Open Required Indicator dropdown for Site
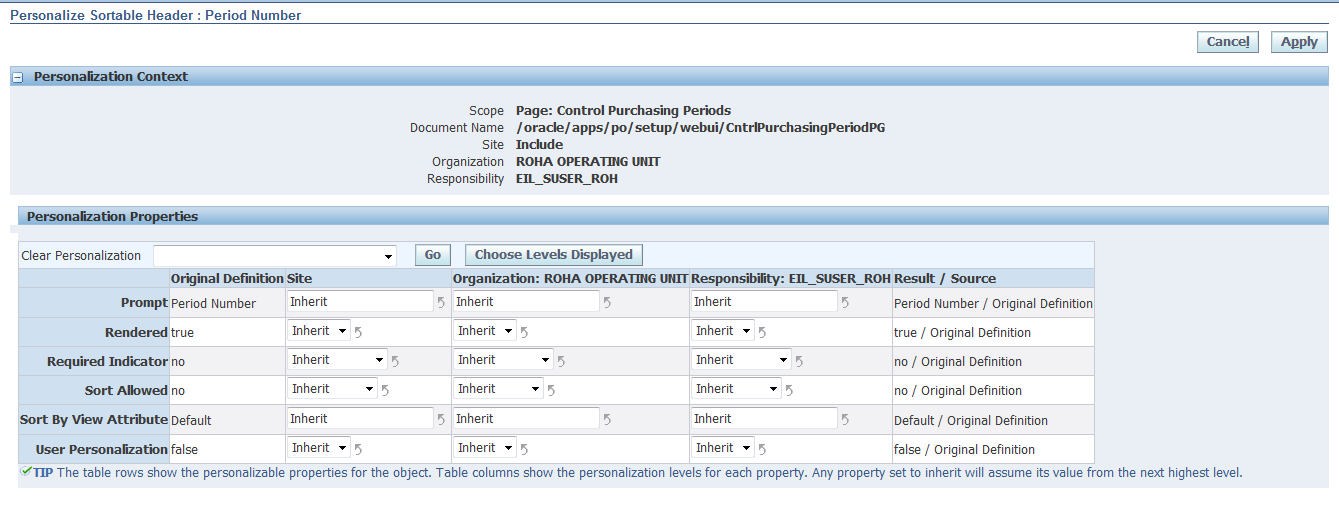The image size is (1339, 512). pyautogui.click(x=337, y=360)
